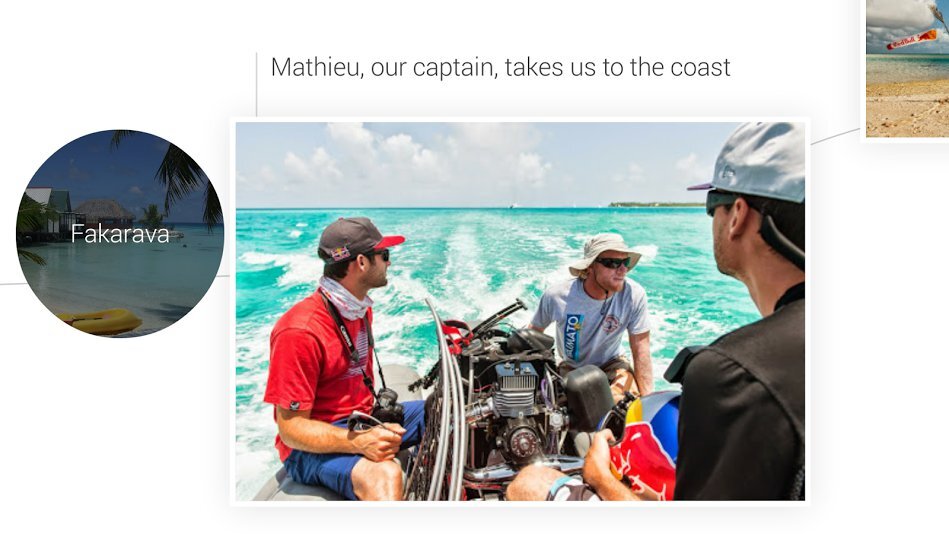This screenshot has height=534, width=949.
Task: Open the Fakarava circular location thumbnail
Action: point(120,234)
